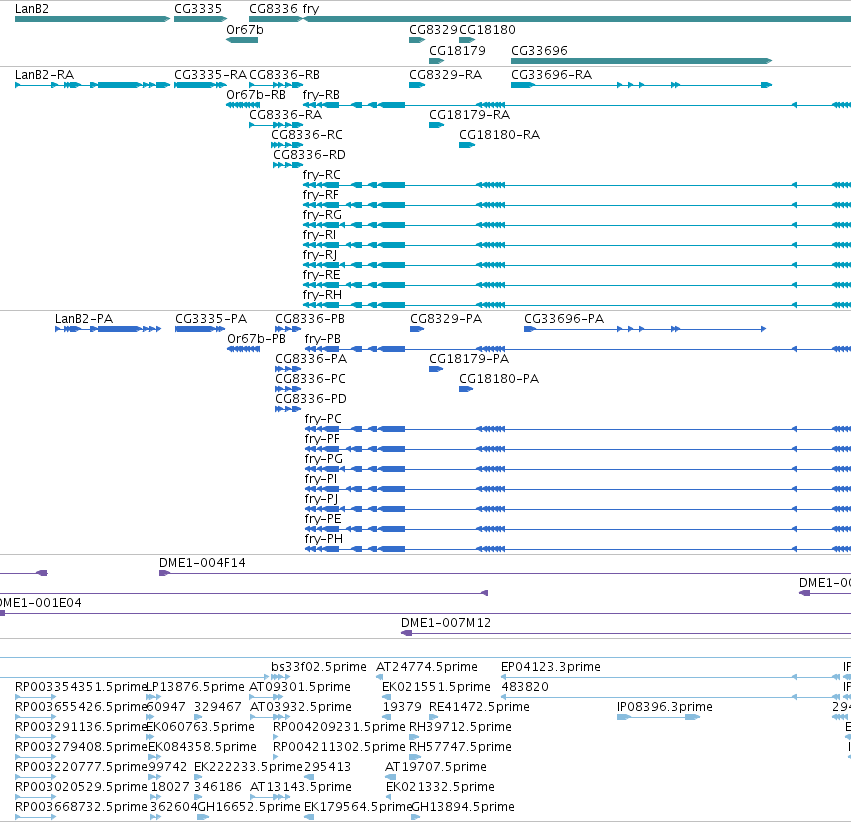Click the bs33f02.5prime EST label

tap(319, 667)
